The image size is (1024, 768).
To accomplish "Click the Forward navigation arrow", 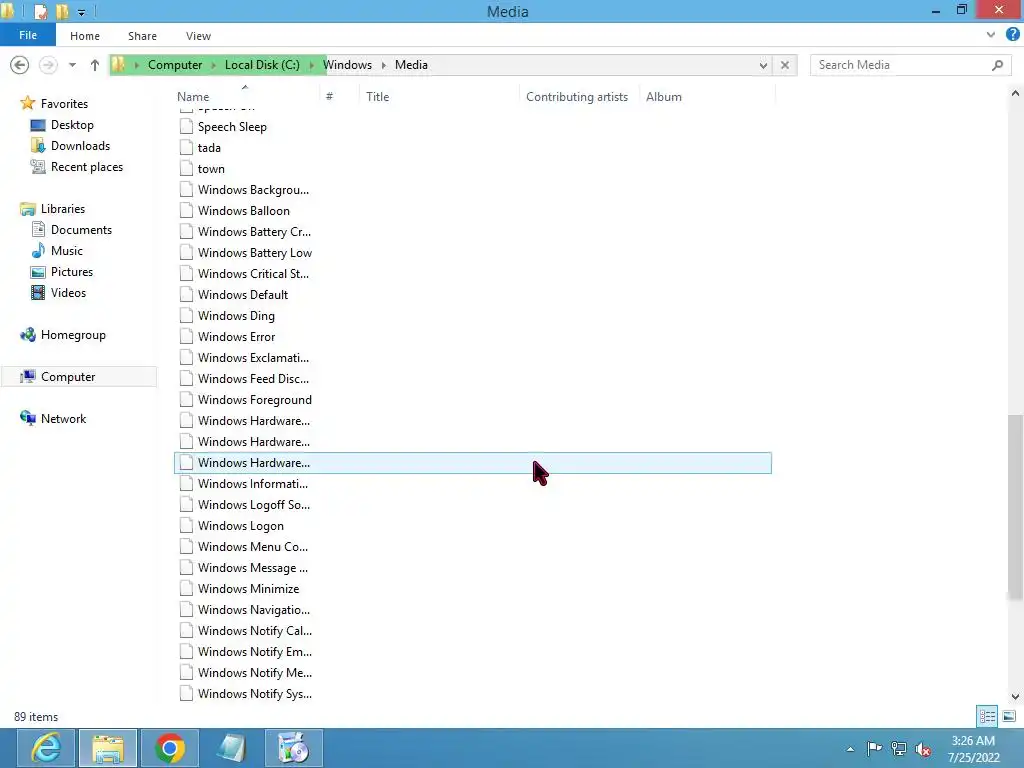I will tap(48, 65).
